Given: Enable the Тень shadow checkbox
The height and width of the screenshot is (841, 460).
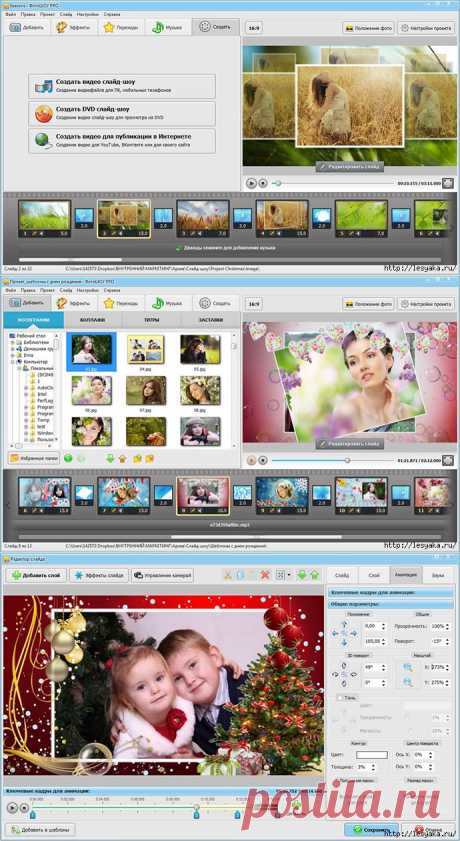Looking at the screenshot, I should click(339, 698).
